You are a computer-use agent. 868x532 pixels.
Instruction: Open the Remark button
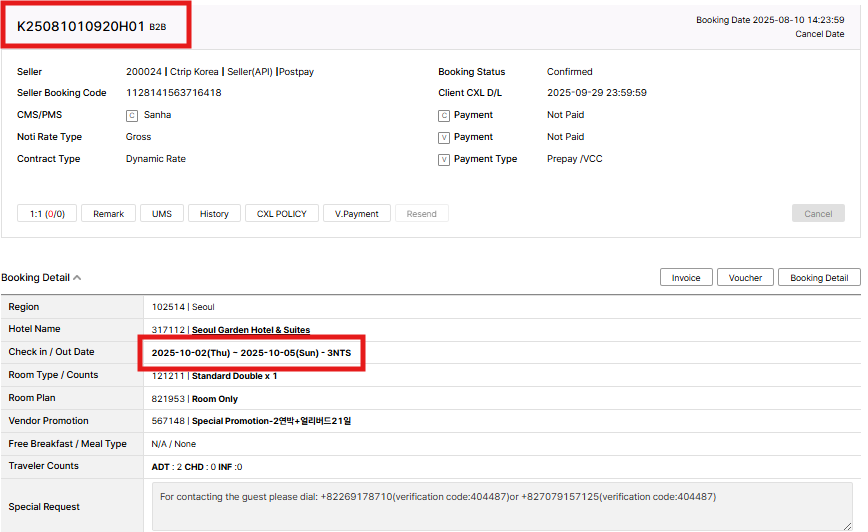point(109,213)
